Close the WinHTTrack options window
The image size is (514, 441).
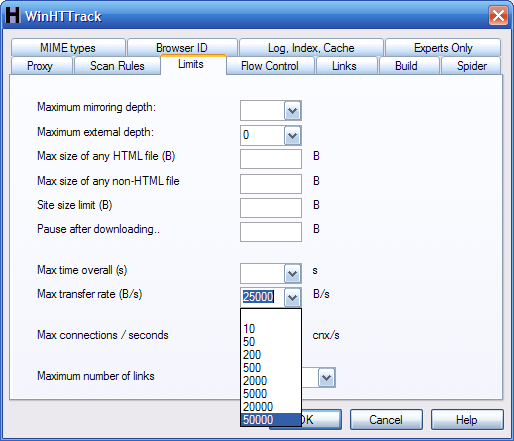point(498,15)
